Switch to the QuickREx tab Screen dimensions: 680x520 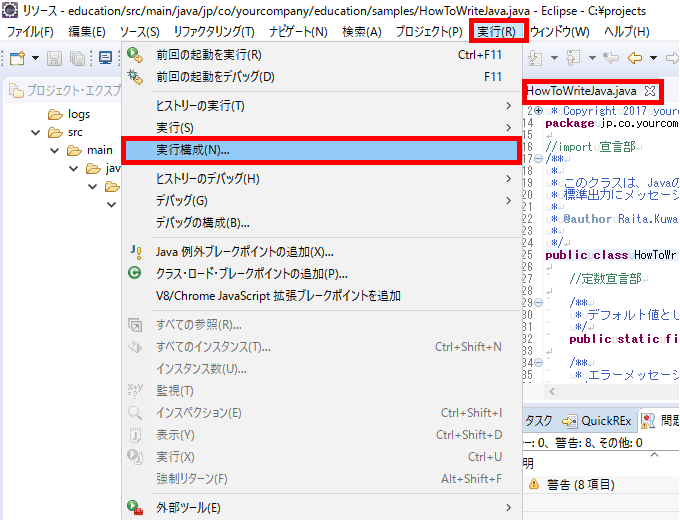point(601,420)
